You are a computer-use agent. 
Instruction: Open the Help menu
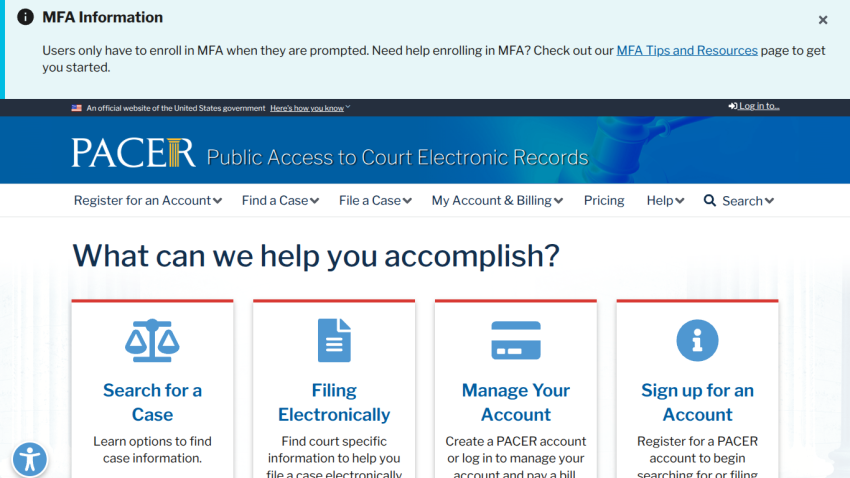coord(665,201)
